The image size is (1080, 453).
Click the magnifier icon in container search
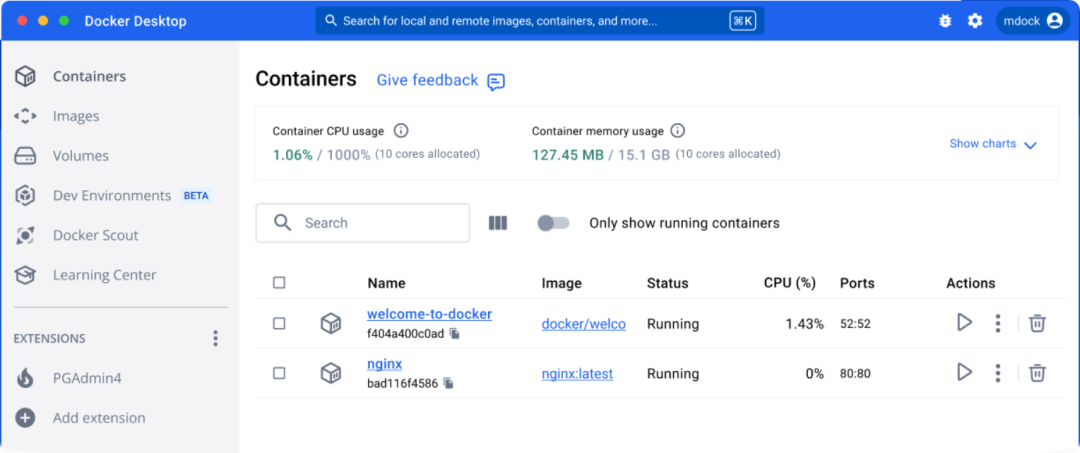[x=282, y=222]
